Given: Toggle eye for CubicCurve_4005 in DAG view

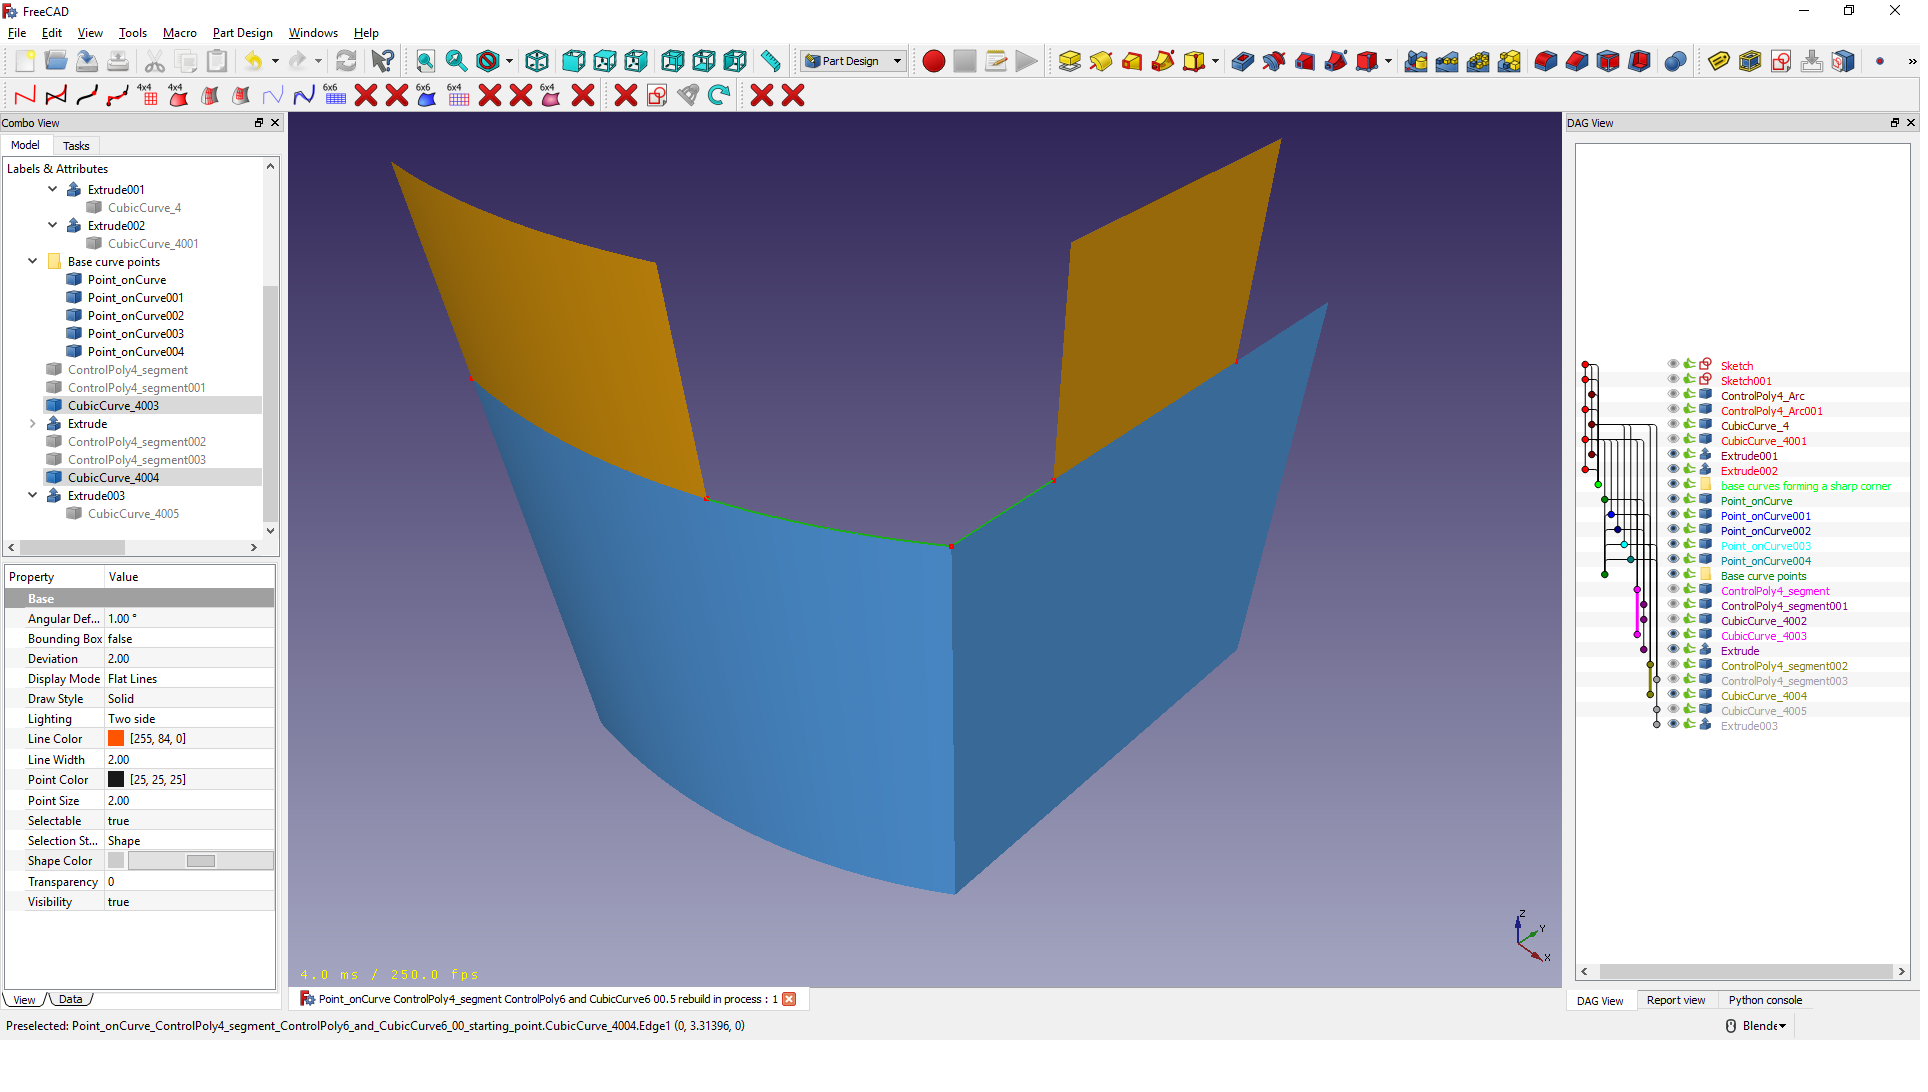Looking at the screenshot, I should [1673, 710].
